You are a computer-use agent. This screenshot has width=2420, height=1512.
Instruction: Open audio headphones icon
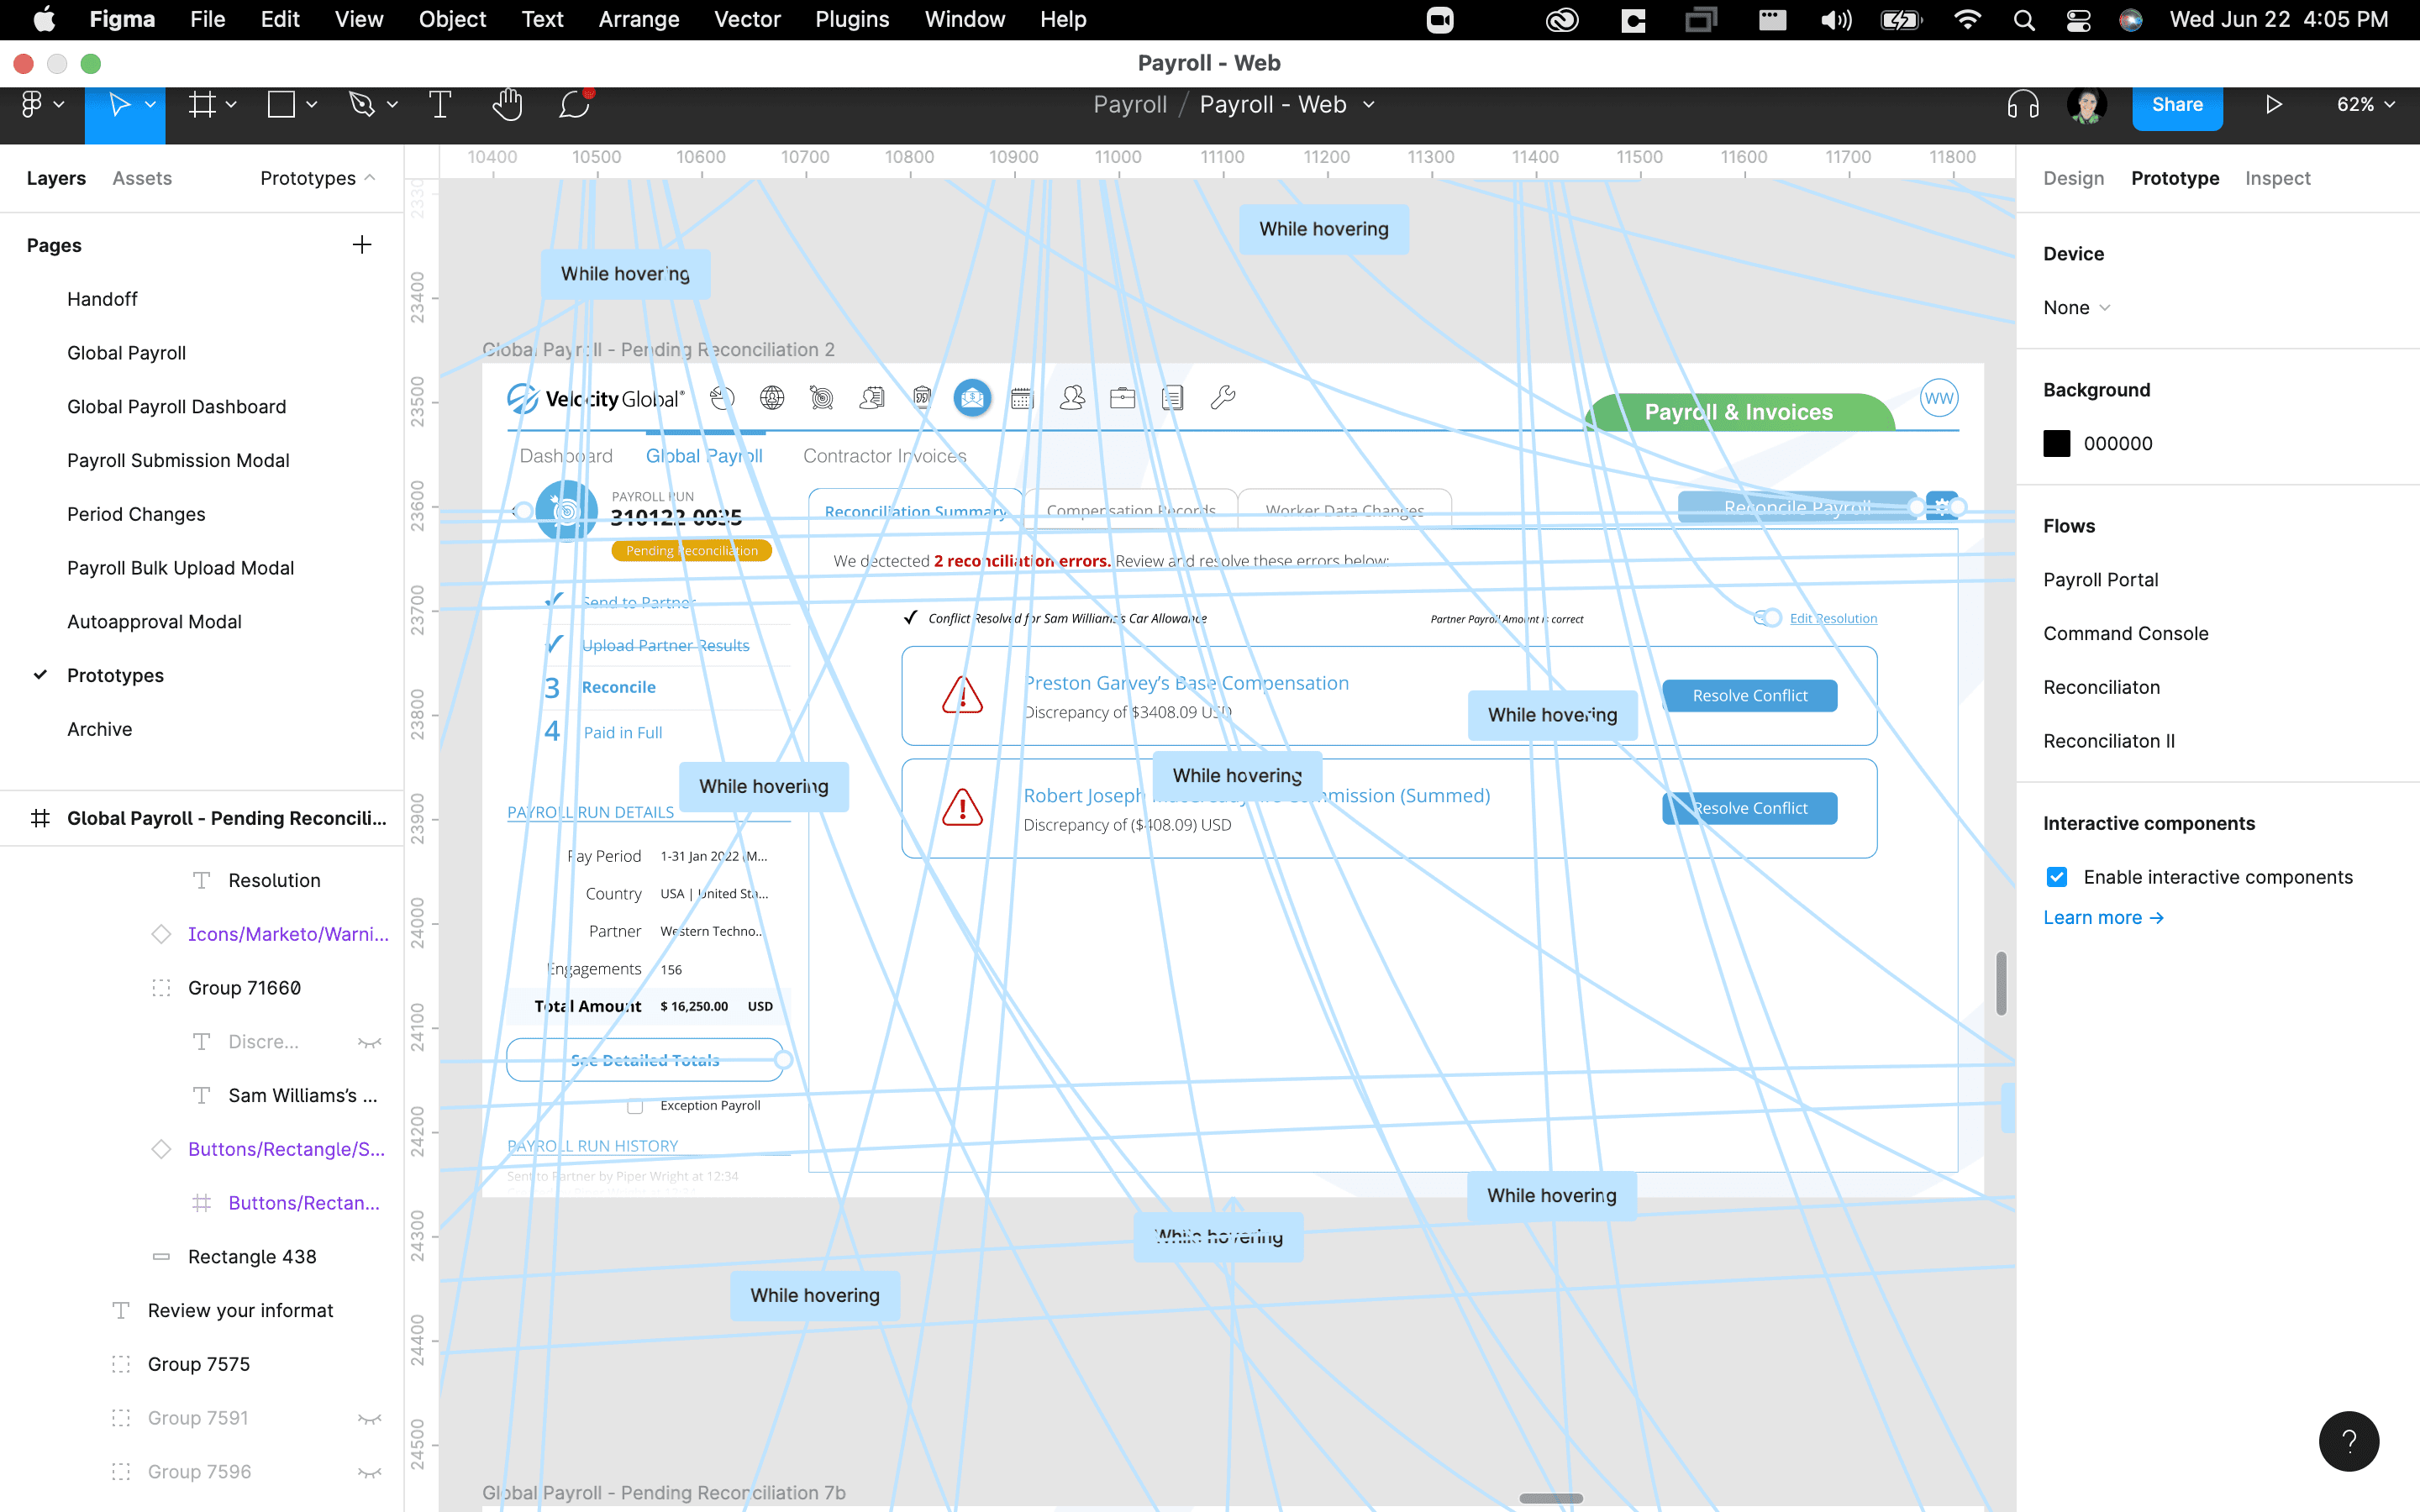2022,105
